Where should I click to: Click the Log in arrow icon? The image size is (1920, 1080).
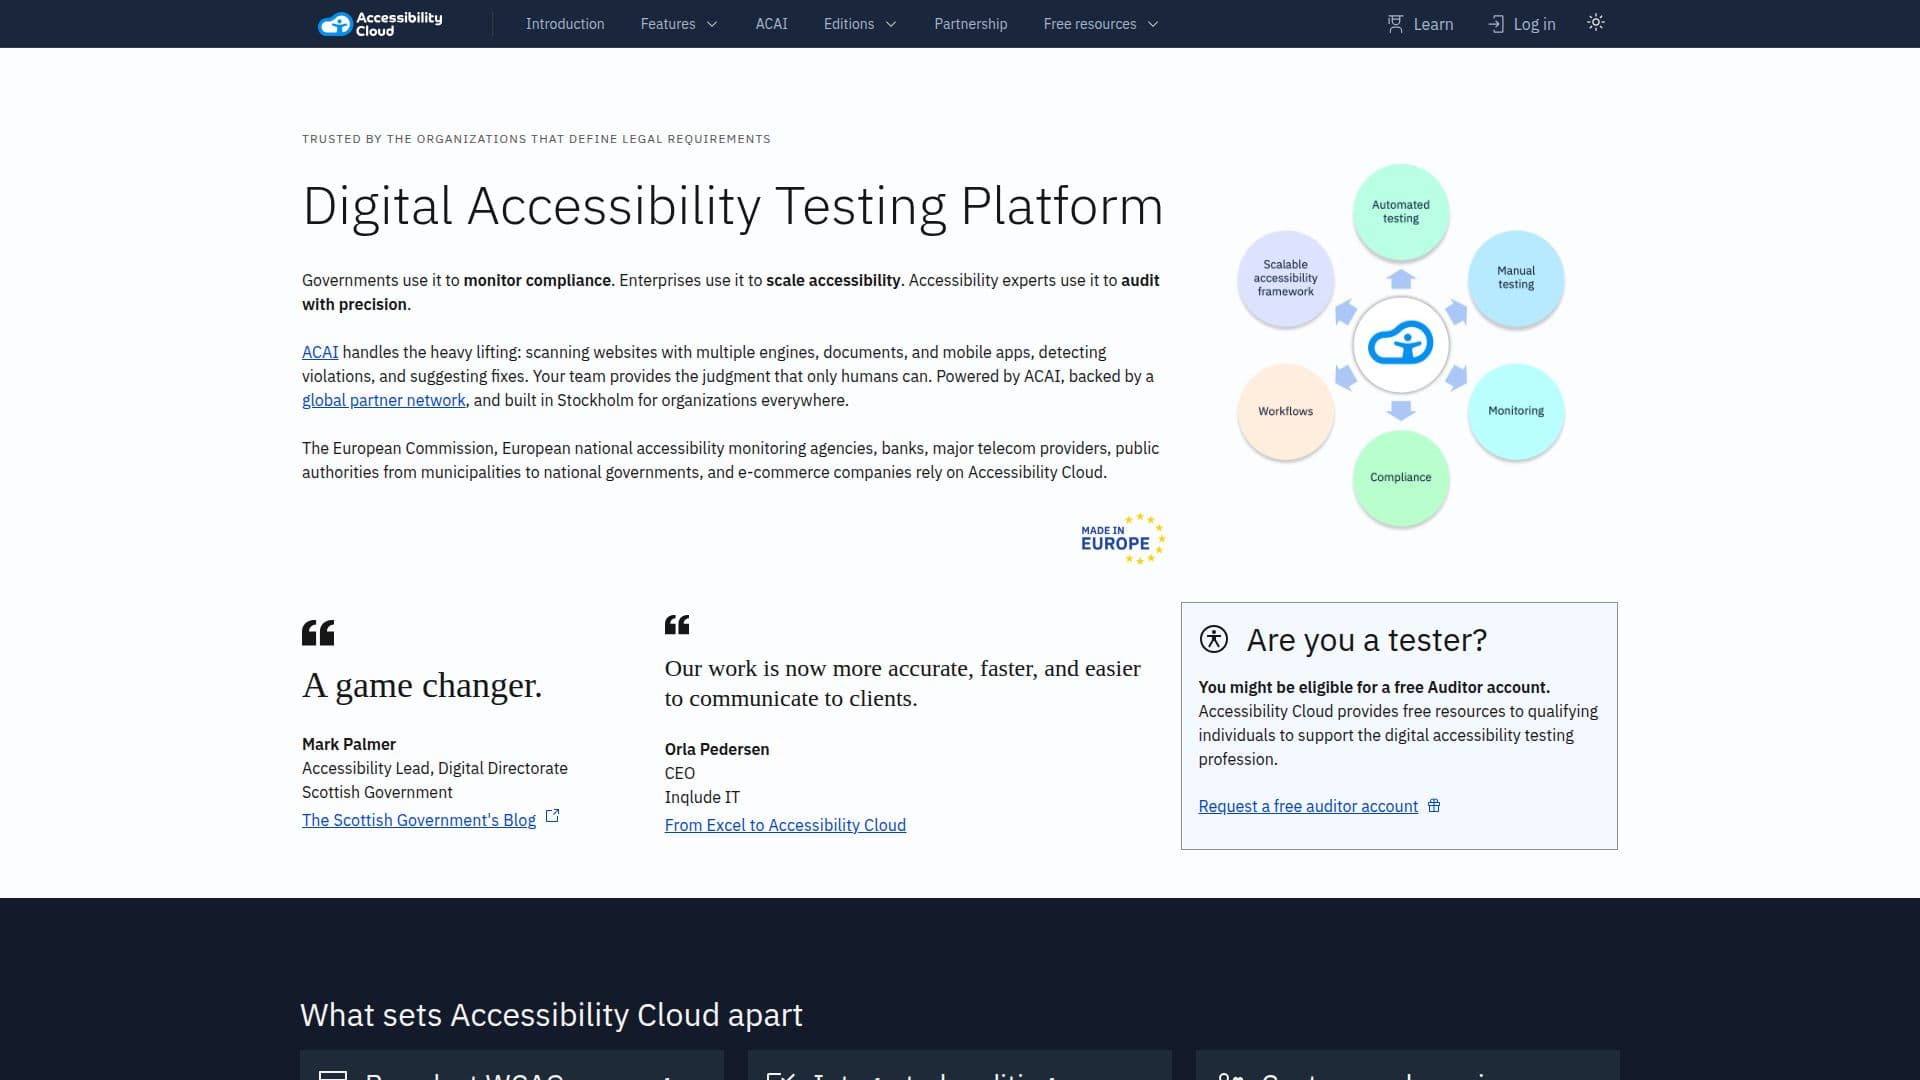pos(1496,24)
